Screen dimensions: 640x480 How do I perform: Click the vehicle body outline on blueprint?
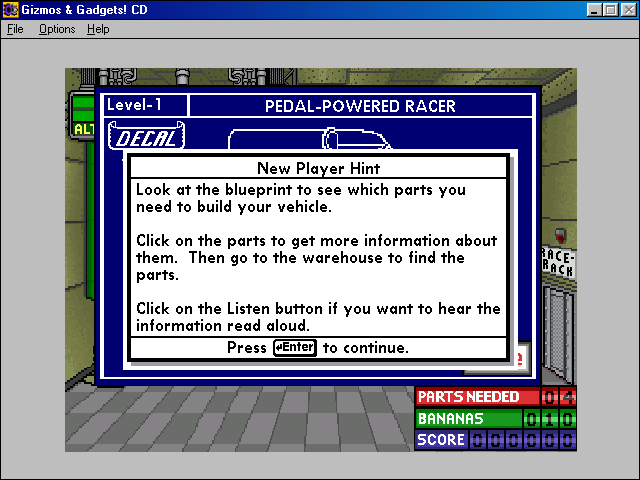tap(309, 139)
